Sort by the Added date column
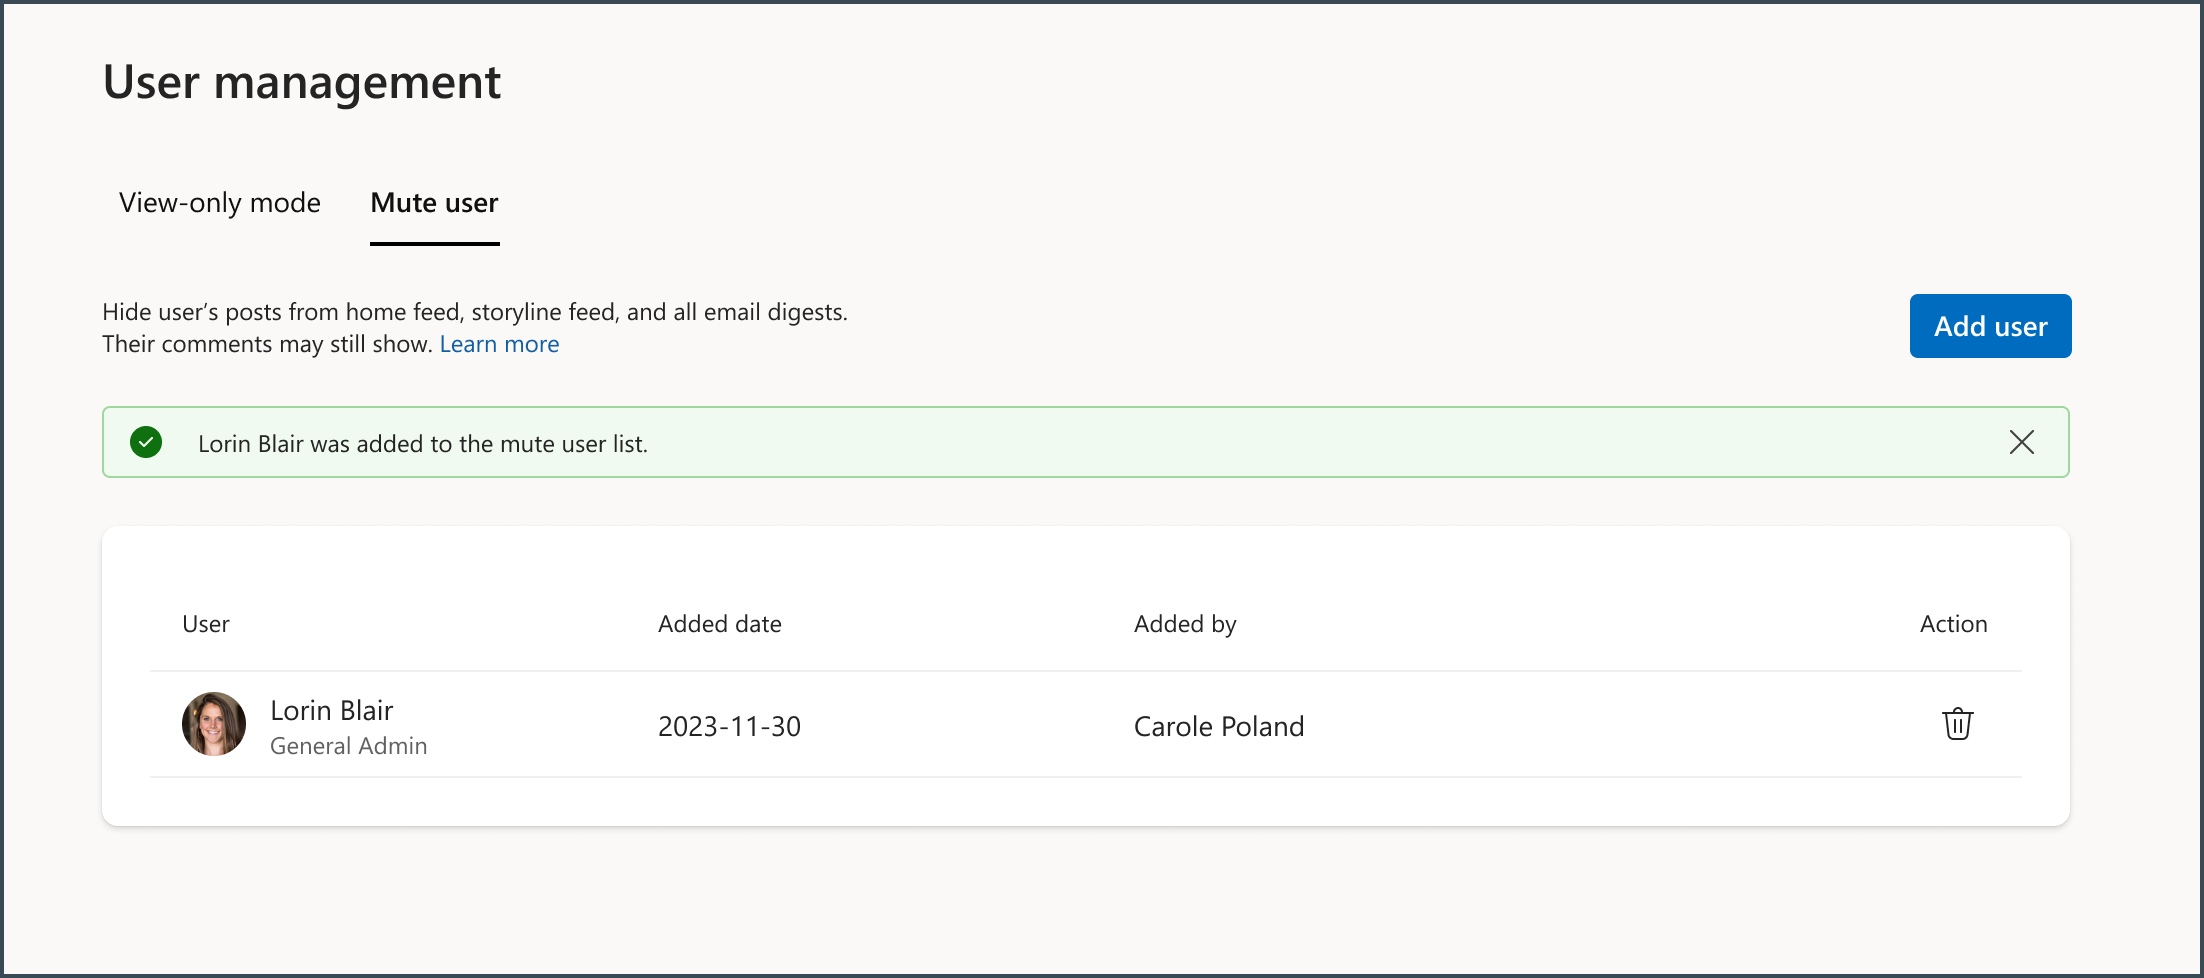This screenshot has height=978, width=2204. coord(719,623)
